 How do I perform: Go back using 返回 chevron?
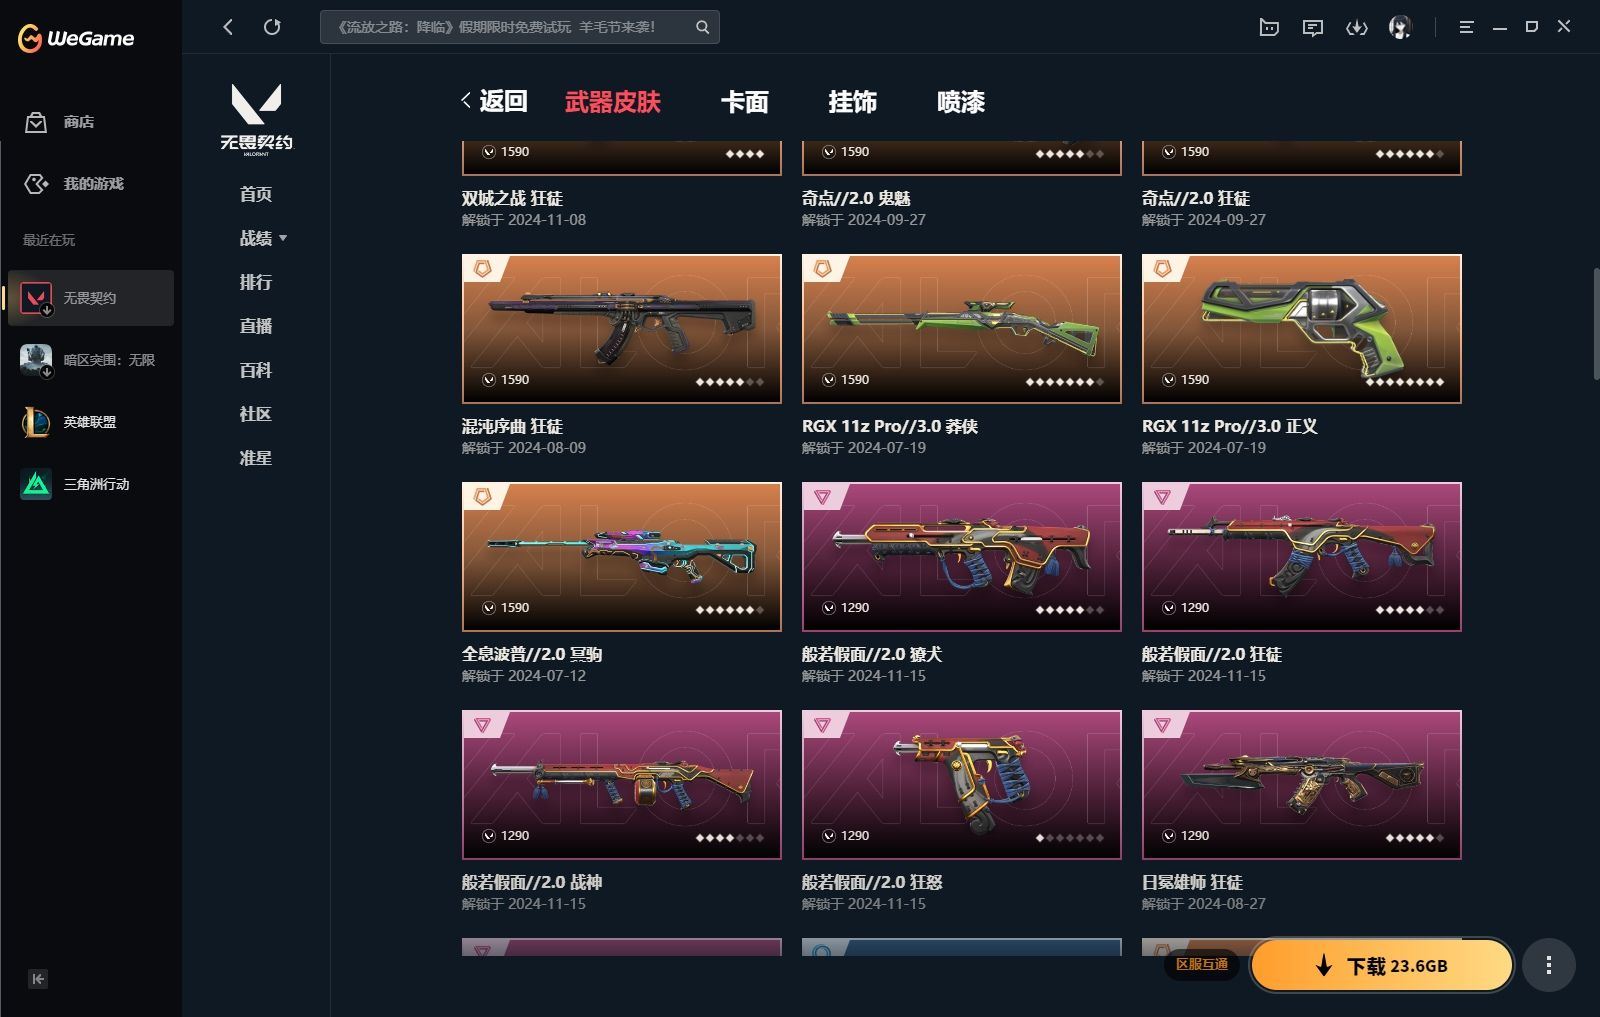494,101
